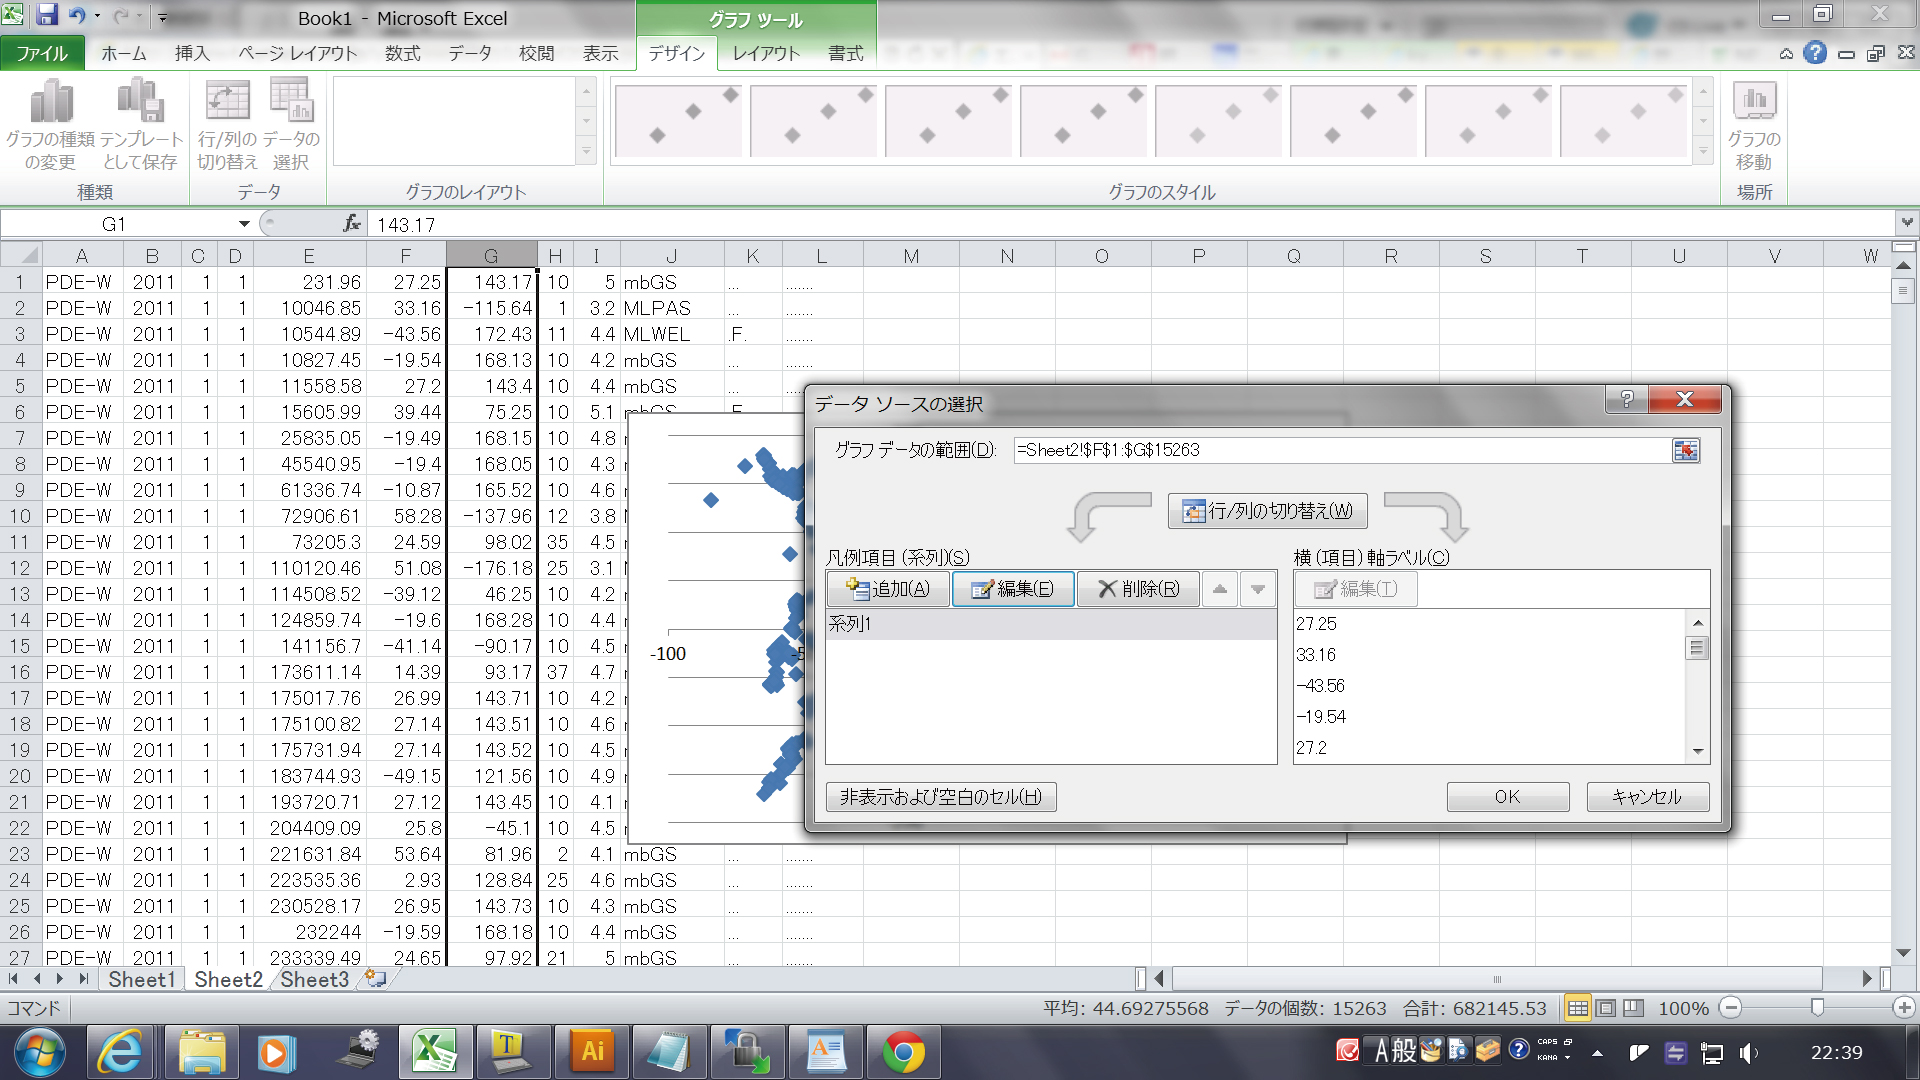The width and height of the screenshot is (1920, 1080).
Task: Click the chart data range input field
Action: click(1342, 450)
